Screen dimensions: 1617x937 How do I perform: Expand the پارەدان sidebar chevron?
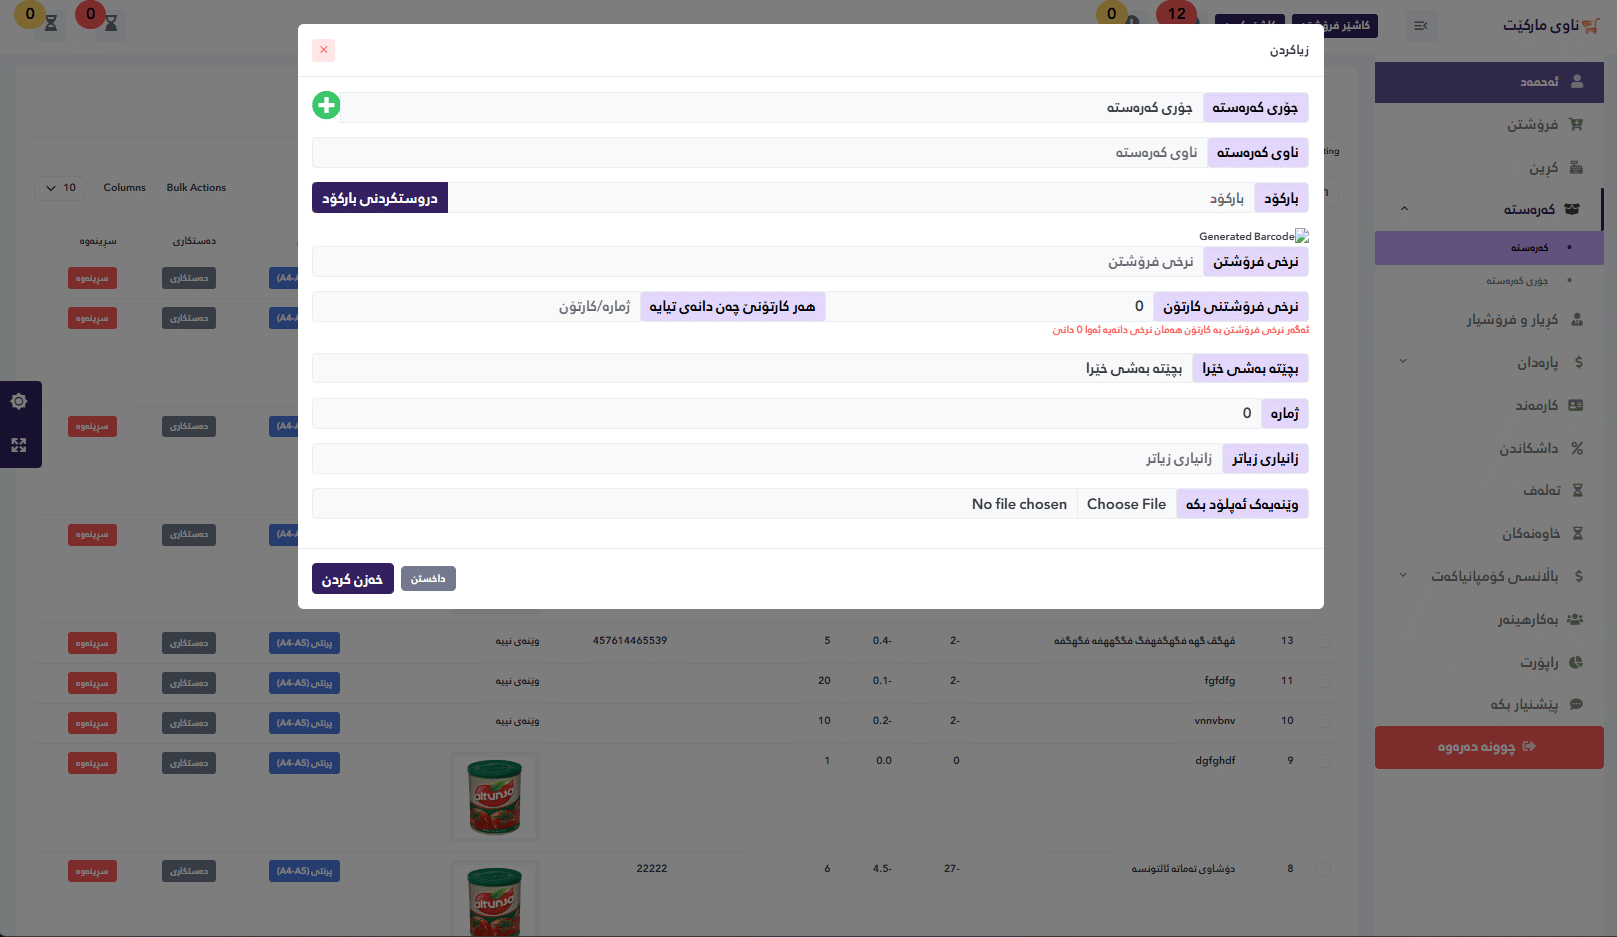pyautogui.click(x=1404, y=362)
